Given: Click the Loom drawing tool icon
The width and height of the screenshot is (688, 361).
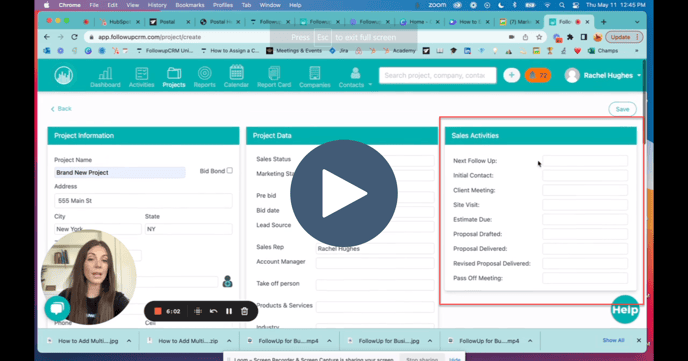Looking at the screenshot, I should [x=198, y=311].
